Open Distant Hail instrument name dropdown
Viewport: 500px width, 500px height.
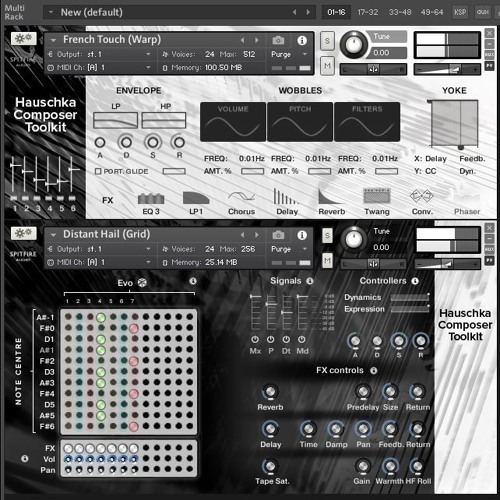pos(53,235)
